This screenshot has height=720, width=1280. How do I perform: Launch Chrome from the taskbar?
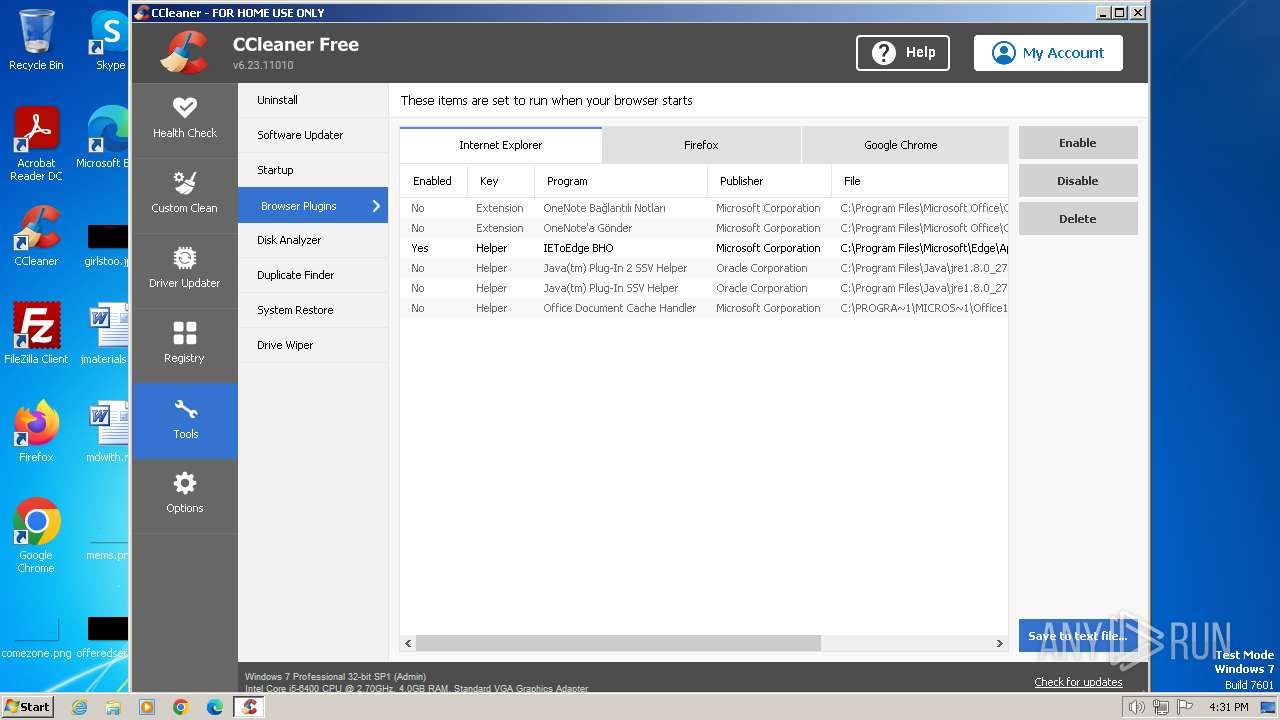181,707
